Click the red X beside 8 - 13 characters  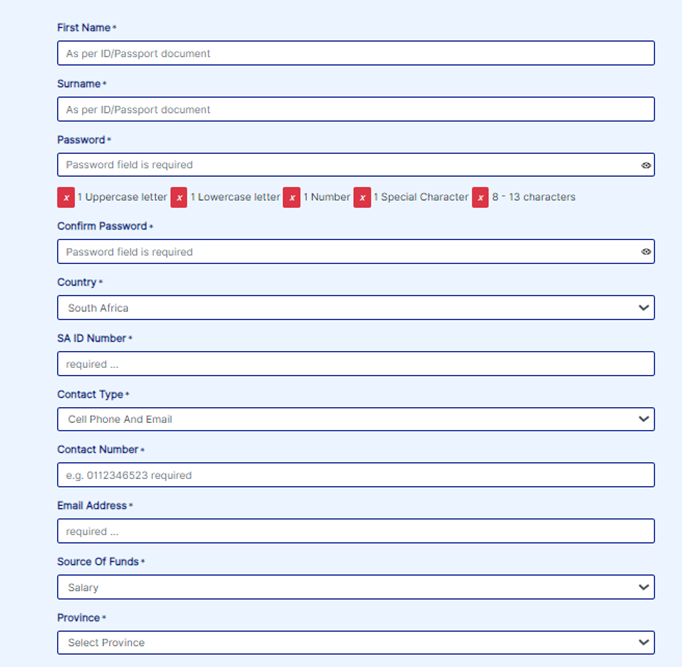[480, 198]
